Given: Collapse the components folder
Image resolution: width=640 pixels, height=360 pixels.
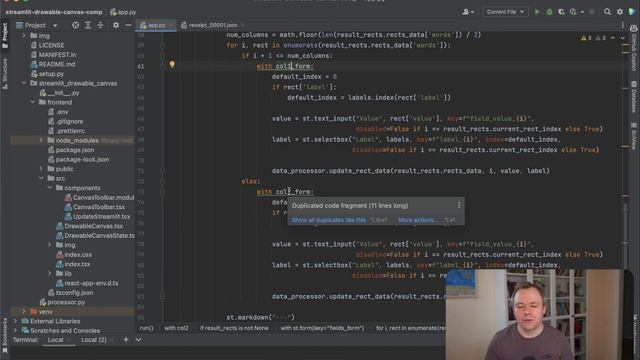Looking at the screenshot, I should tap(49, 188).
